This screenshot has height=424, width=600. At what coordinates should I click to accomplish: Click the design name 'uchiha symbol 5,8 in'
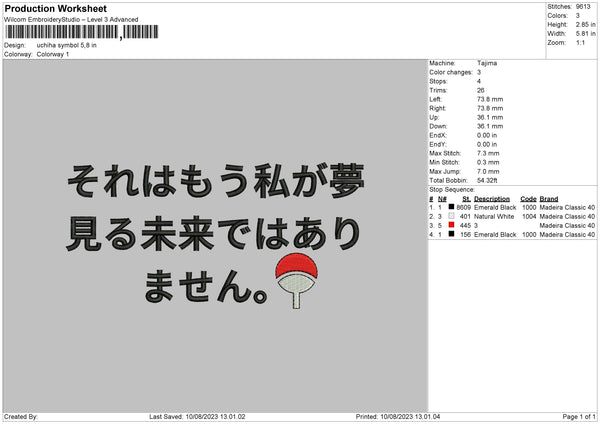pyautogui.click(x=67, y=45)
